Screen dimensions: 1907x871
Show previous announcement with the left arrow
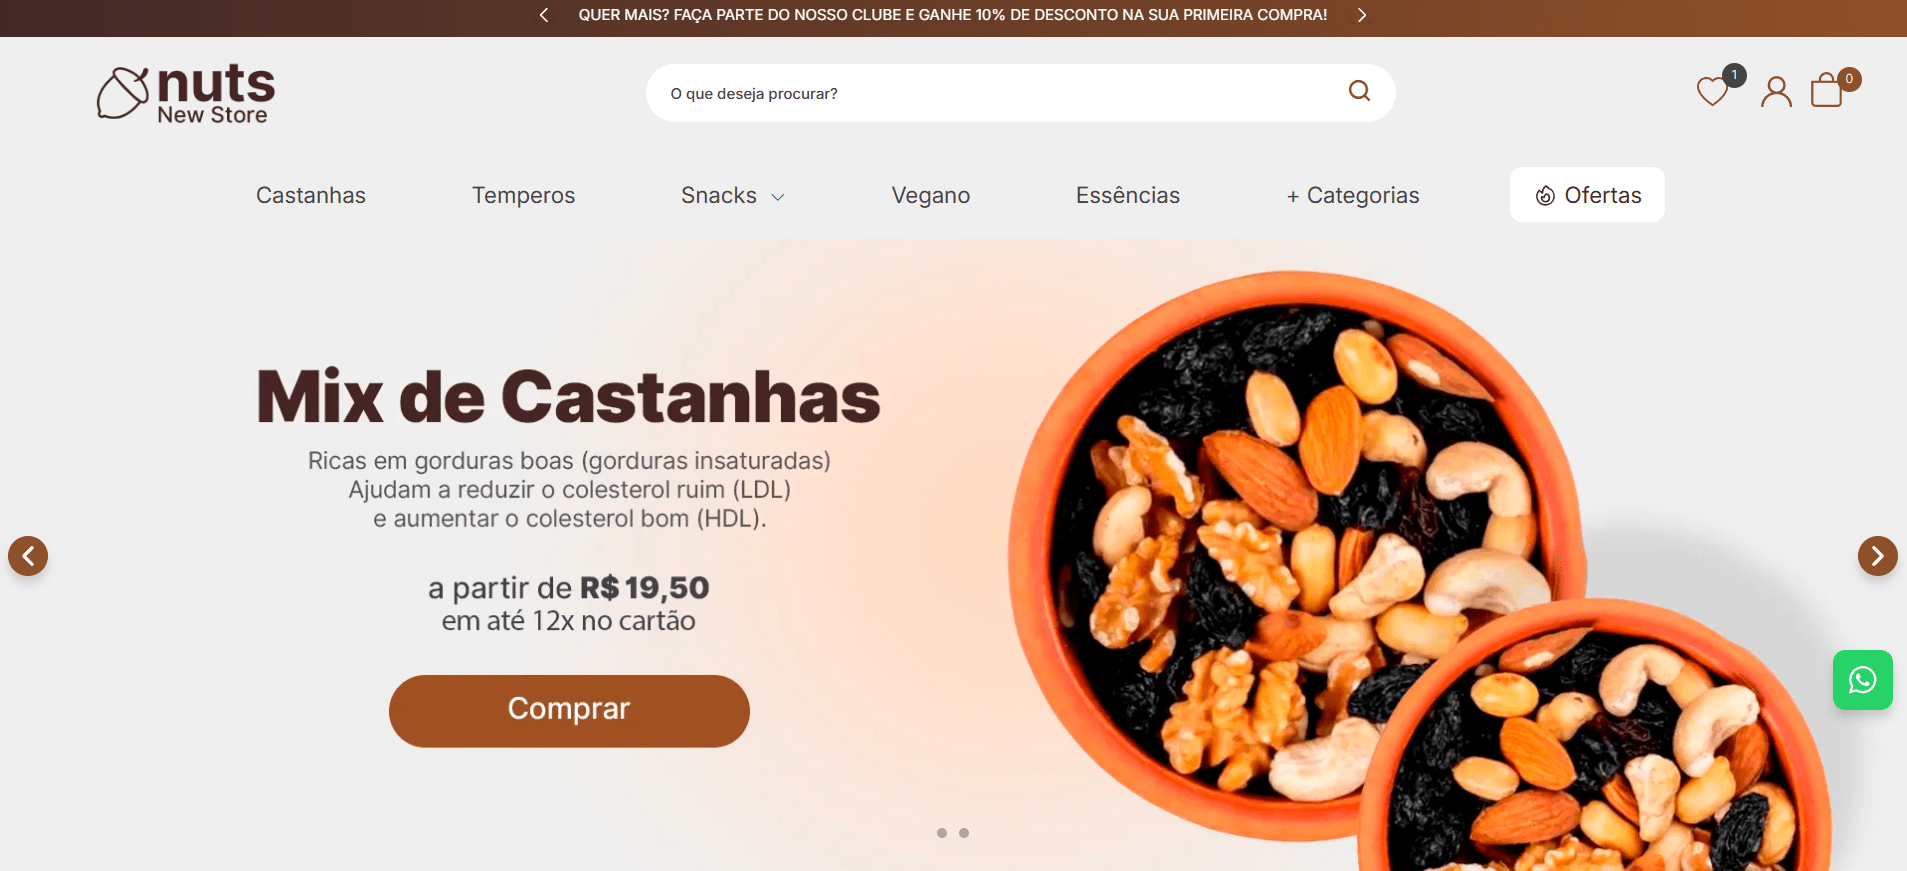[x=544, y=15]
